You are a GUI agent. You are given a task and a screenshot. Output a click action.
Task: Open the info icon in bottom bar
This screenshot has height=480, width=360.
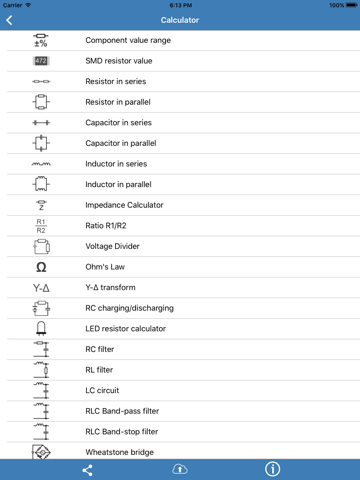[273, 469]
